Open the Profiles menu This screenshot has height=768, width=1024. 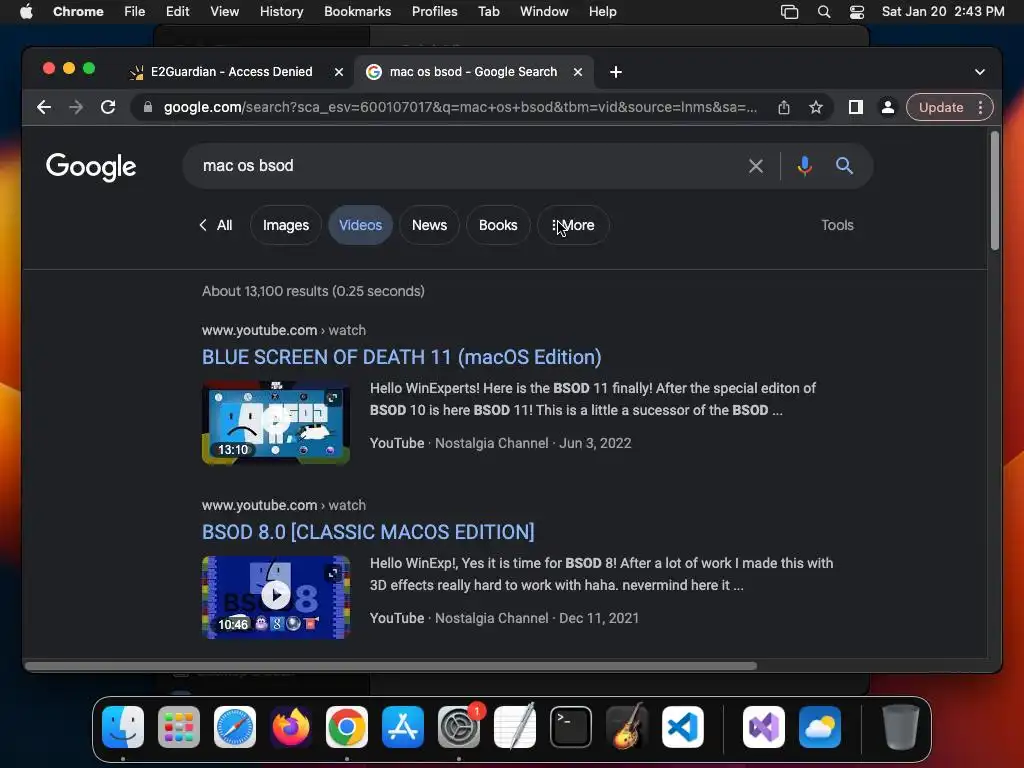point(434,12)
